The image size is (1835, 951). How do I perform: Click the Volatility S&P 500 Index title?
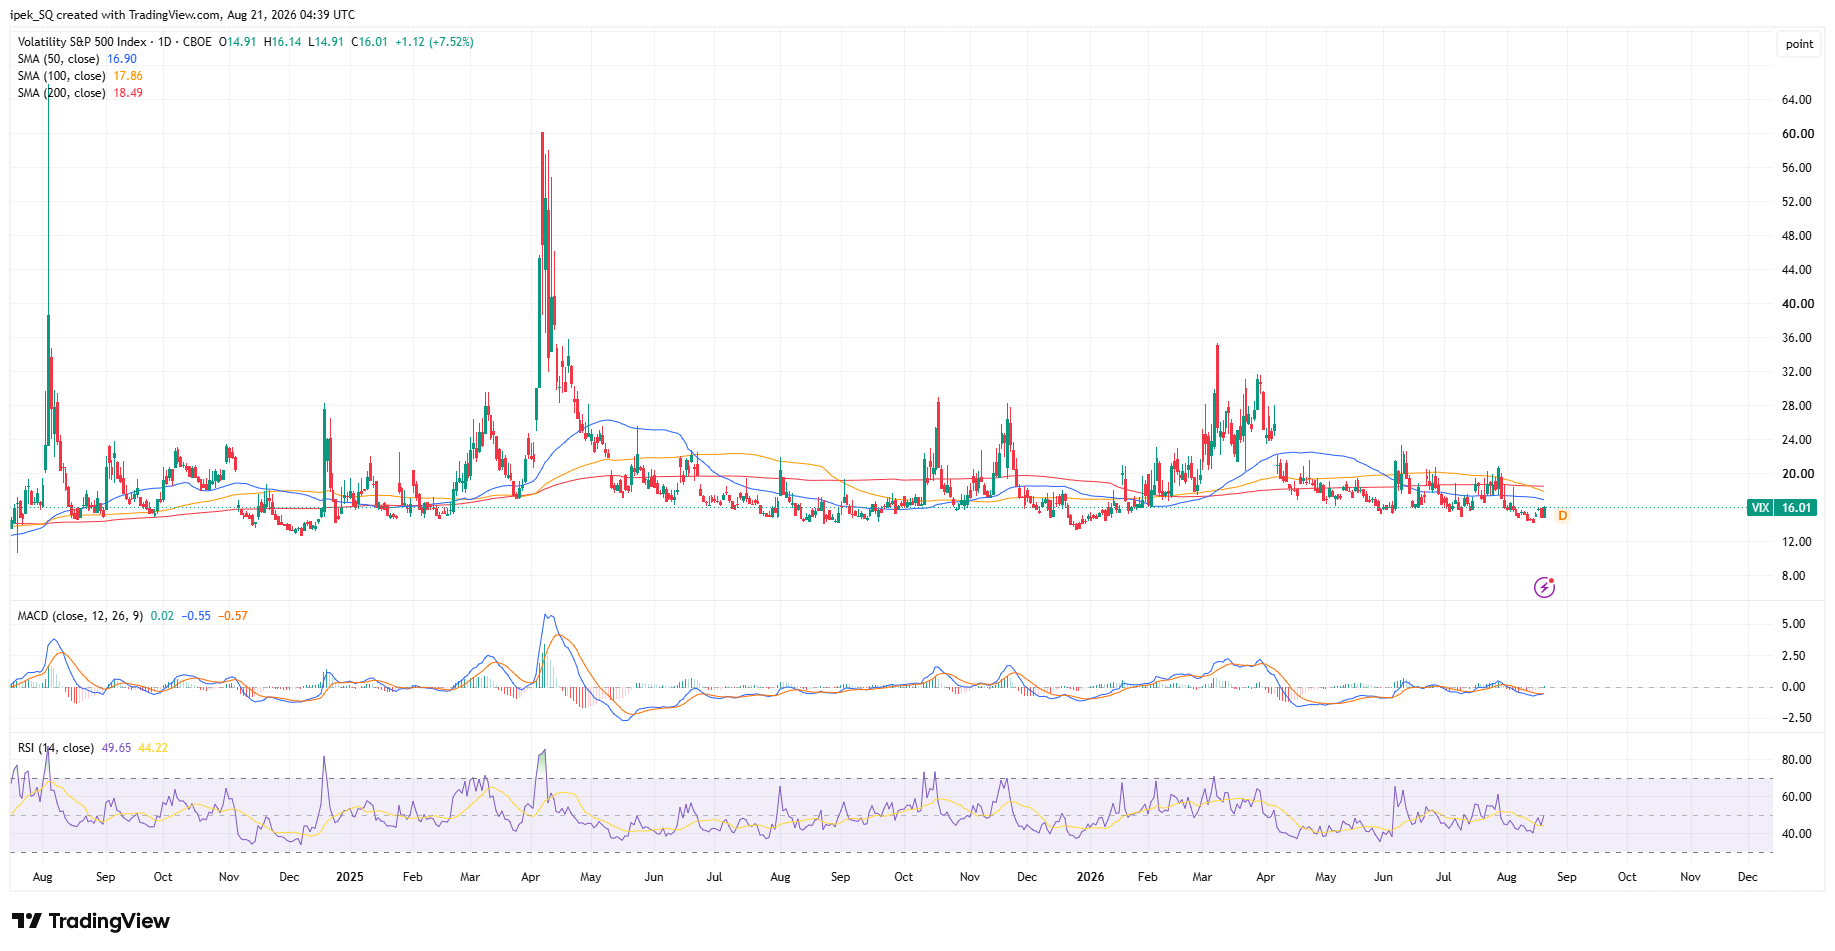coord(82,42)
